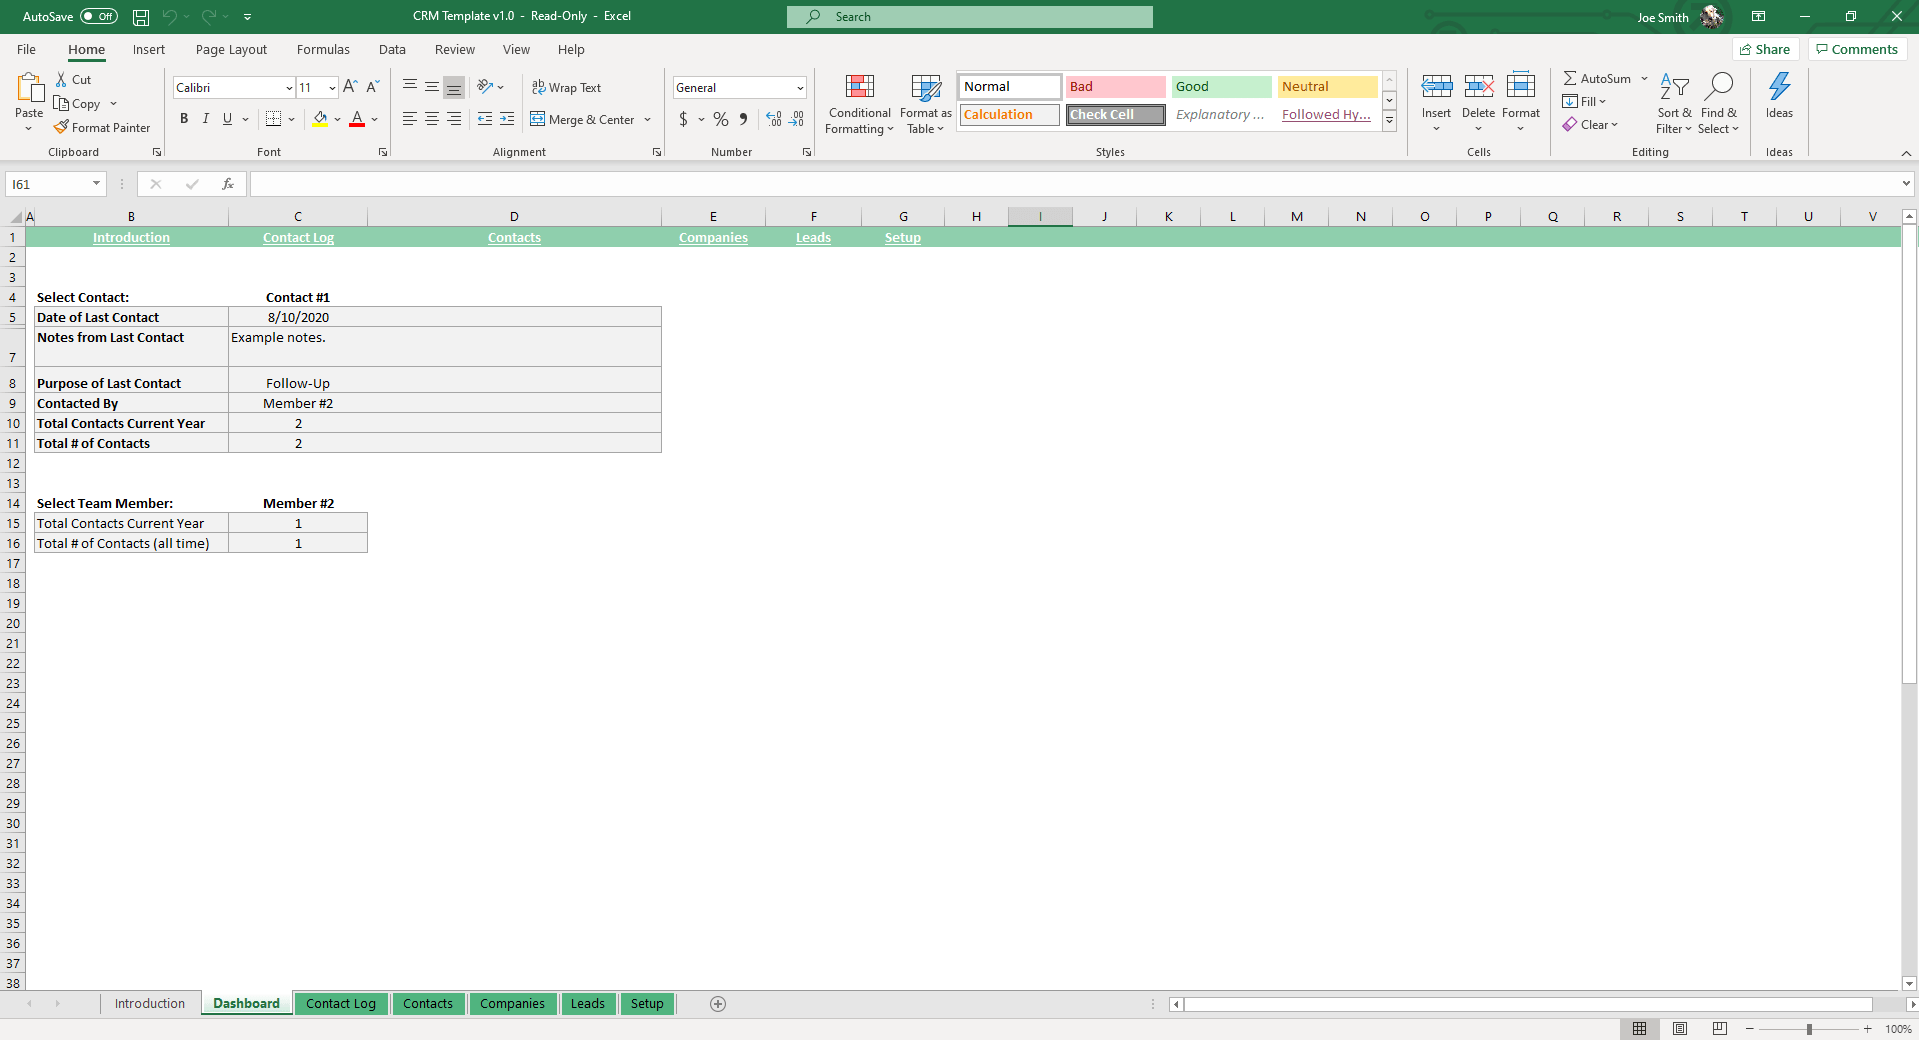Toggle center horizontal alignment
Screen dimensions: 1919x1040
pyautogui.click(x=432, y=119)
